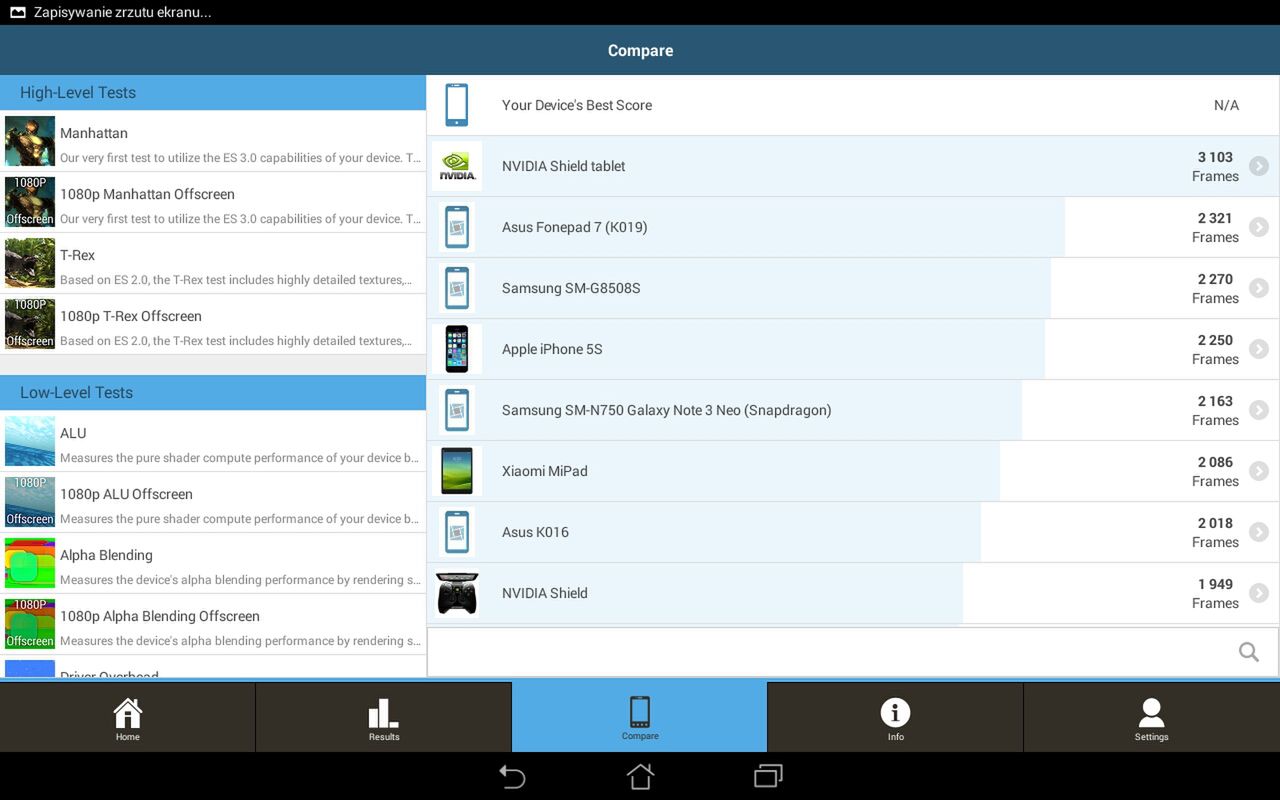Click the Manhattan test thumbnail
Image resolution: width=1280 pixels, height=800 pixels.
coord(30,141)
